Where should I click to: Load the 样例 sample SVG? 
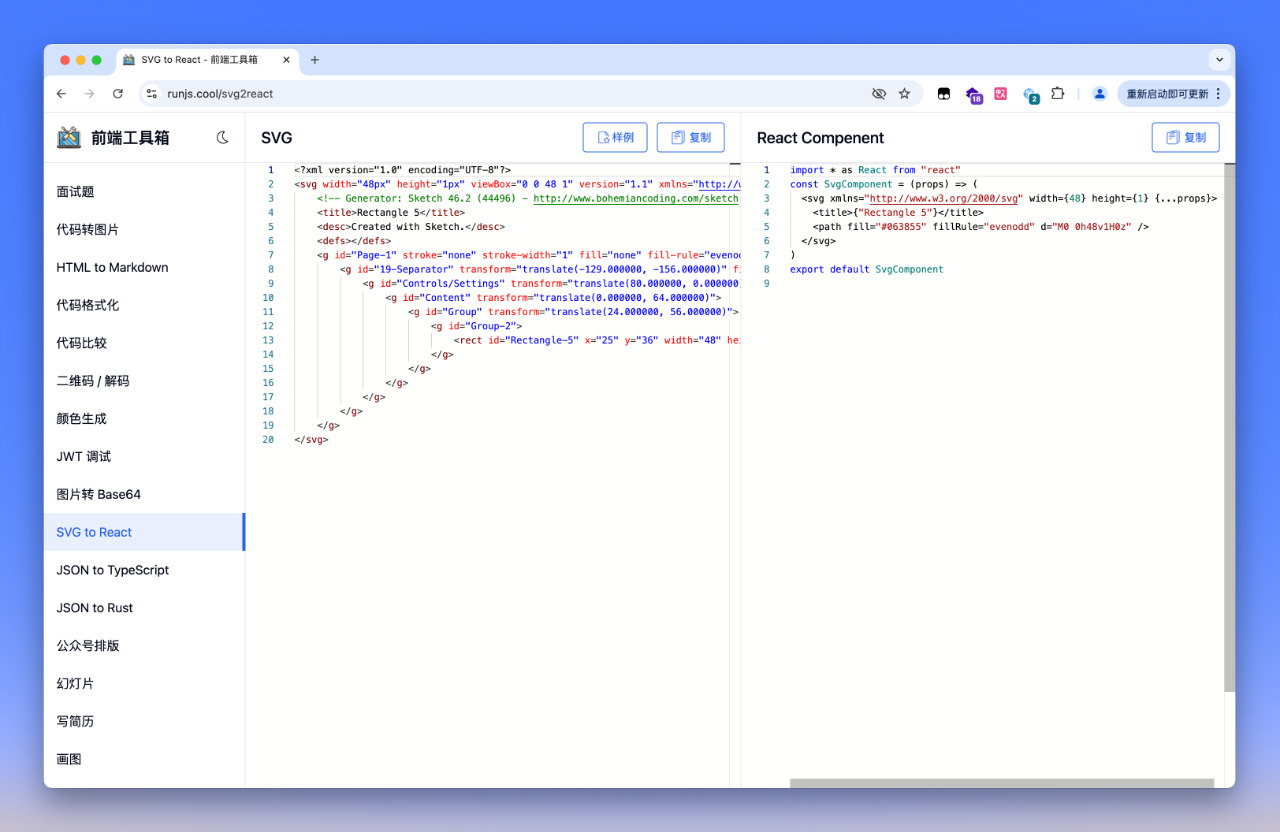(x=615, y=137)
